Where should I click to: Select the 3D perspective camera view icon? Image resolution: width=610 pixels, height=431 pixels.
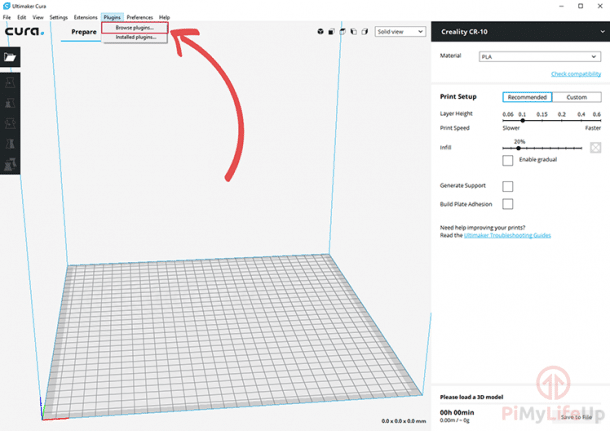[319, 32]
